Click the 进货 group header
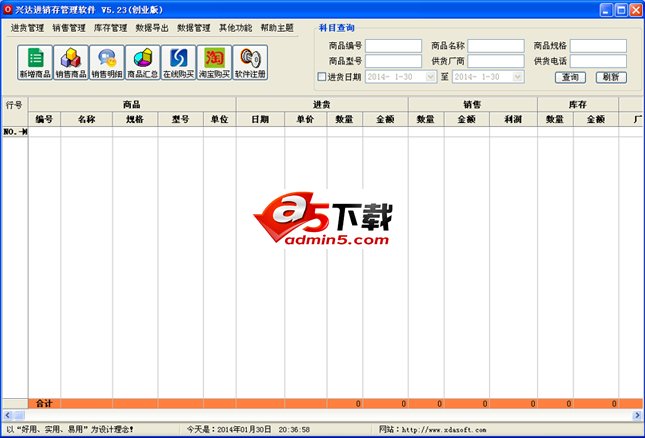The image size is (645, 438). tap(322, 104)
